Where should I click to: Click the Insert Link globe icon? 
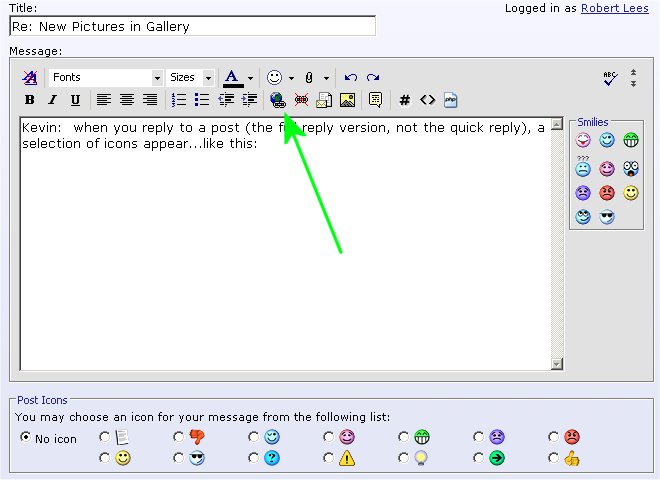[278, 100]
